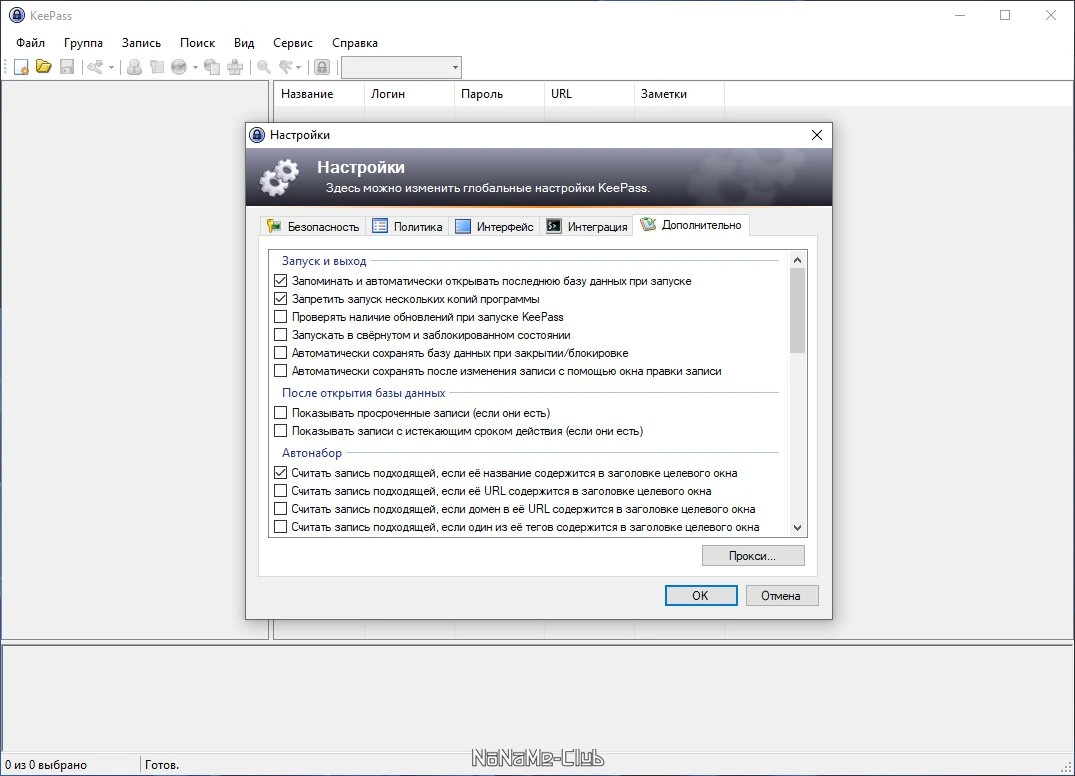The image size is (1075, 776).
Task: Select the Дополнительно tab
Action: 691,225
